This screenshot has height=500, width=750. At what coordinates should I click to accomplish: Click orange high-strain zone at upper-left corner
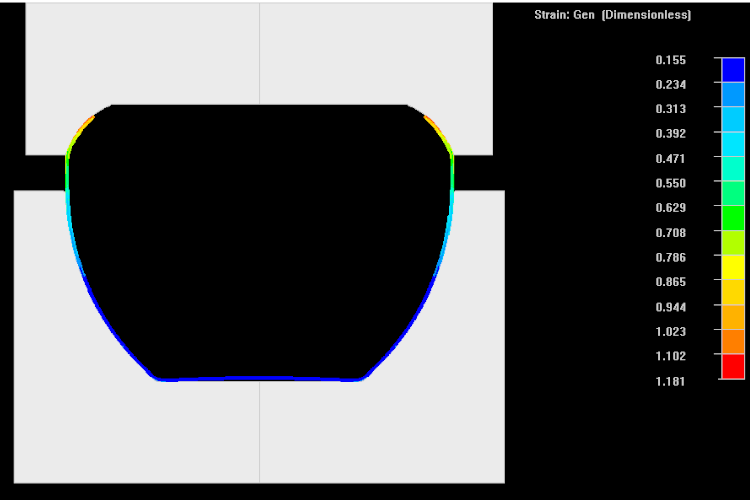coord(87,123)
